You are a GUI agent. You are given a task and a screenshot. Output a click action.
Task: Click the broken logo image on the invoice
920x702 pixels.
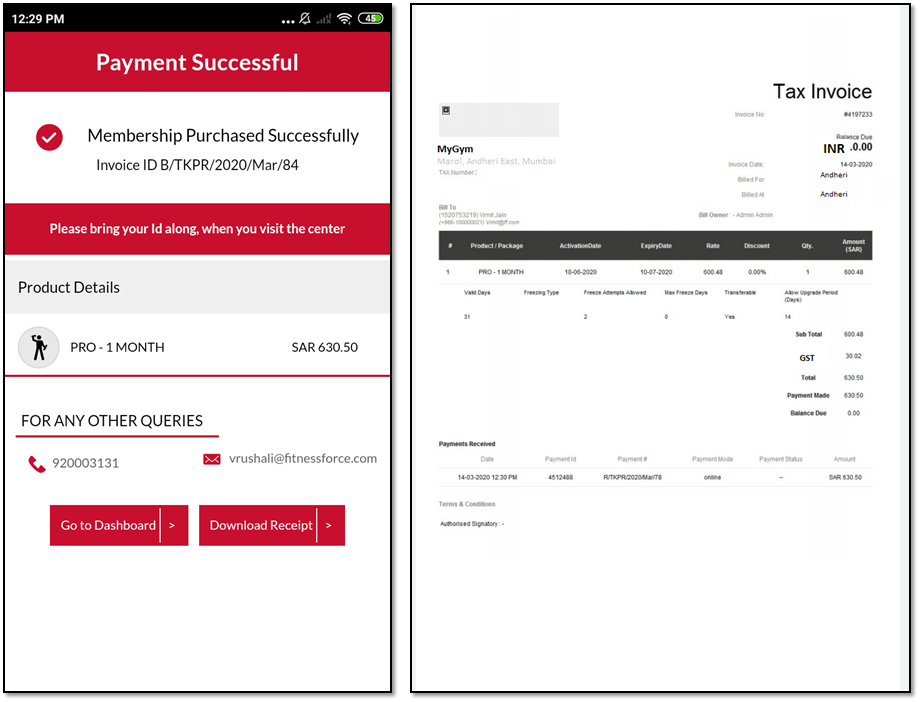pyautogui.click(x=446, y=110)
